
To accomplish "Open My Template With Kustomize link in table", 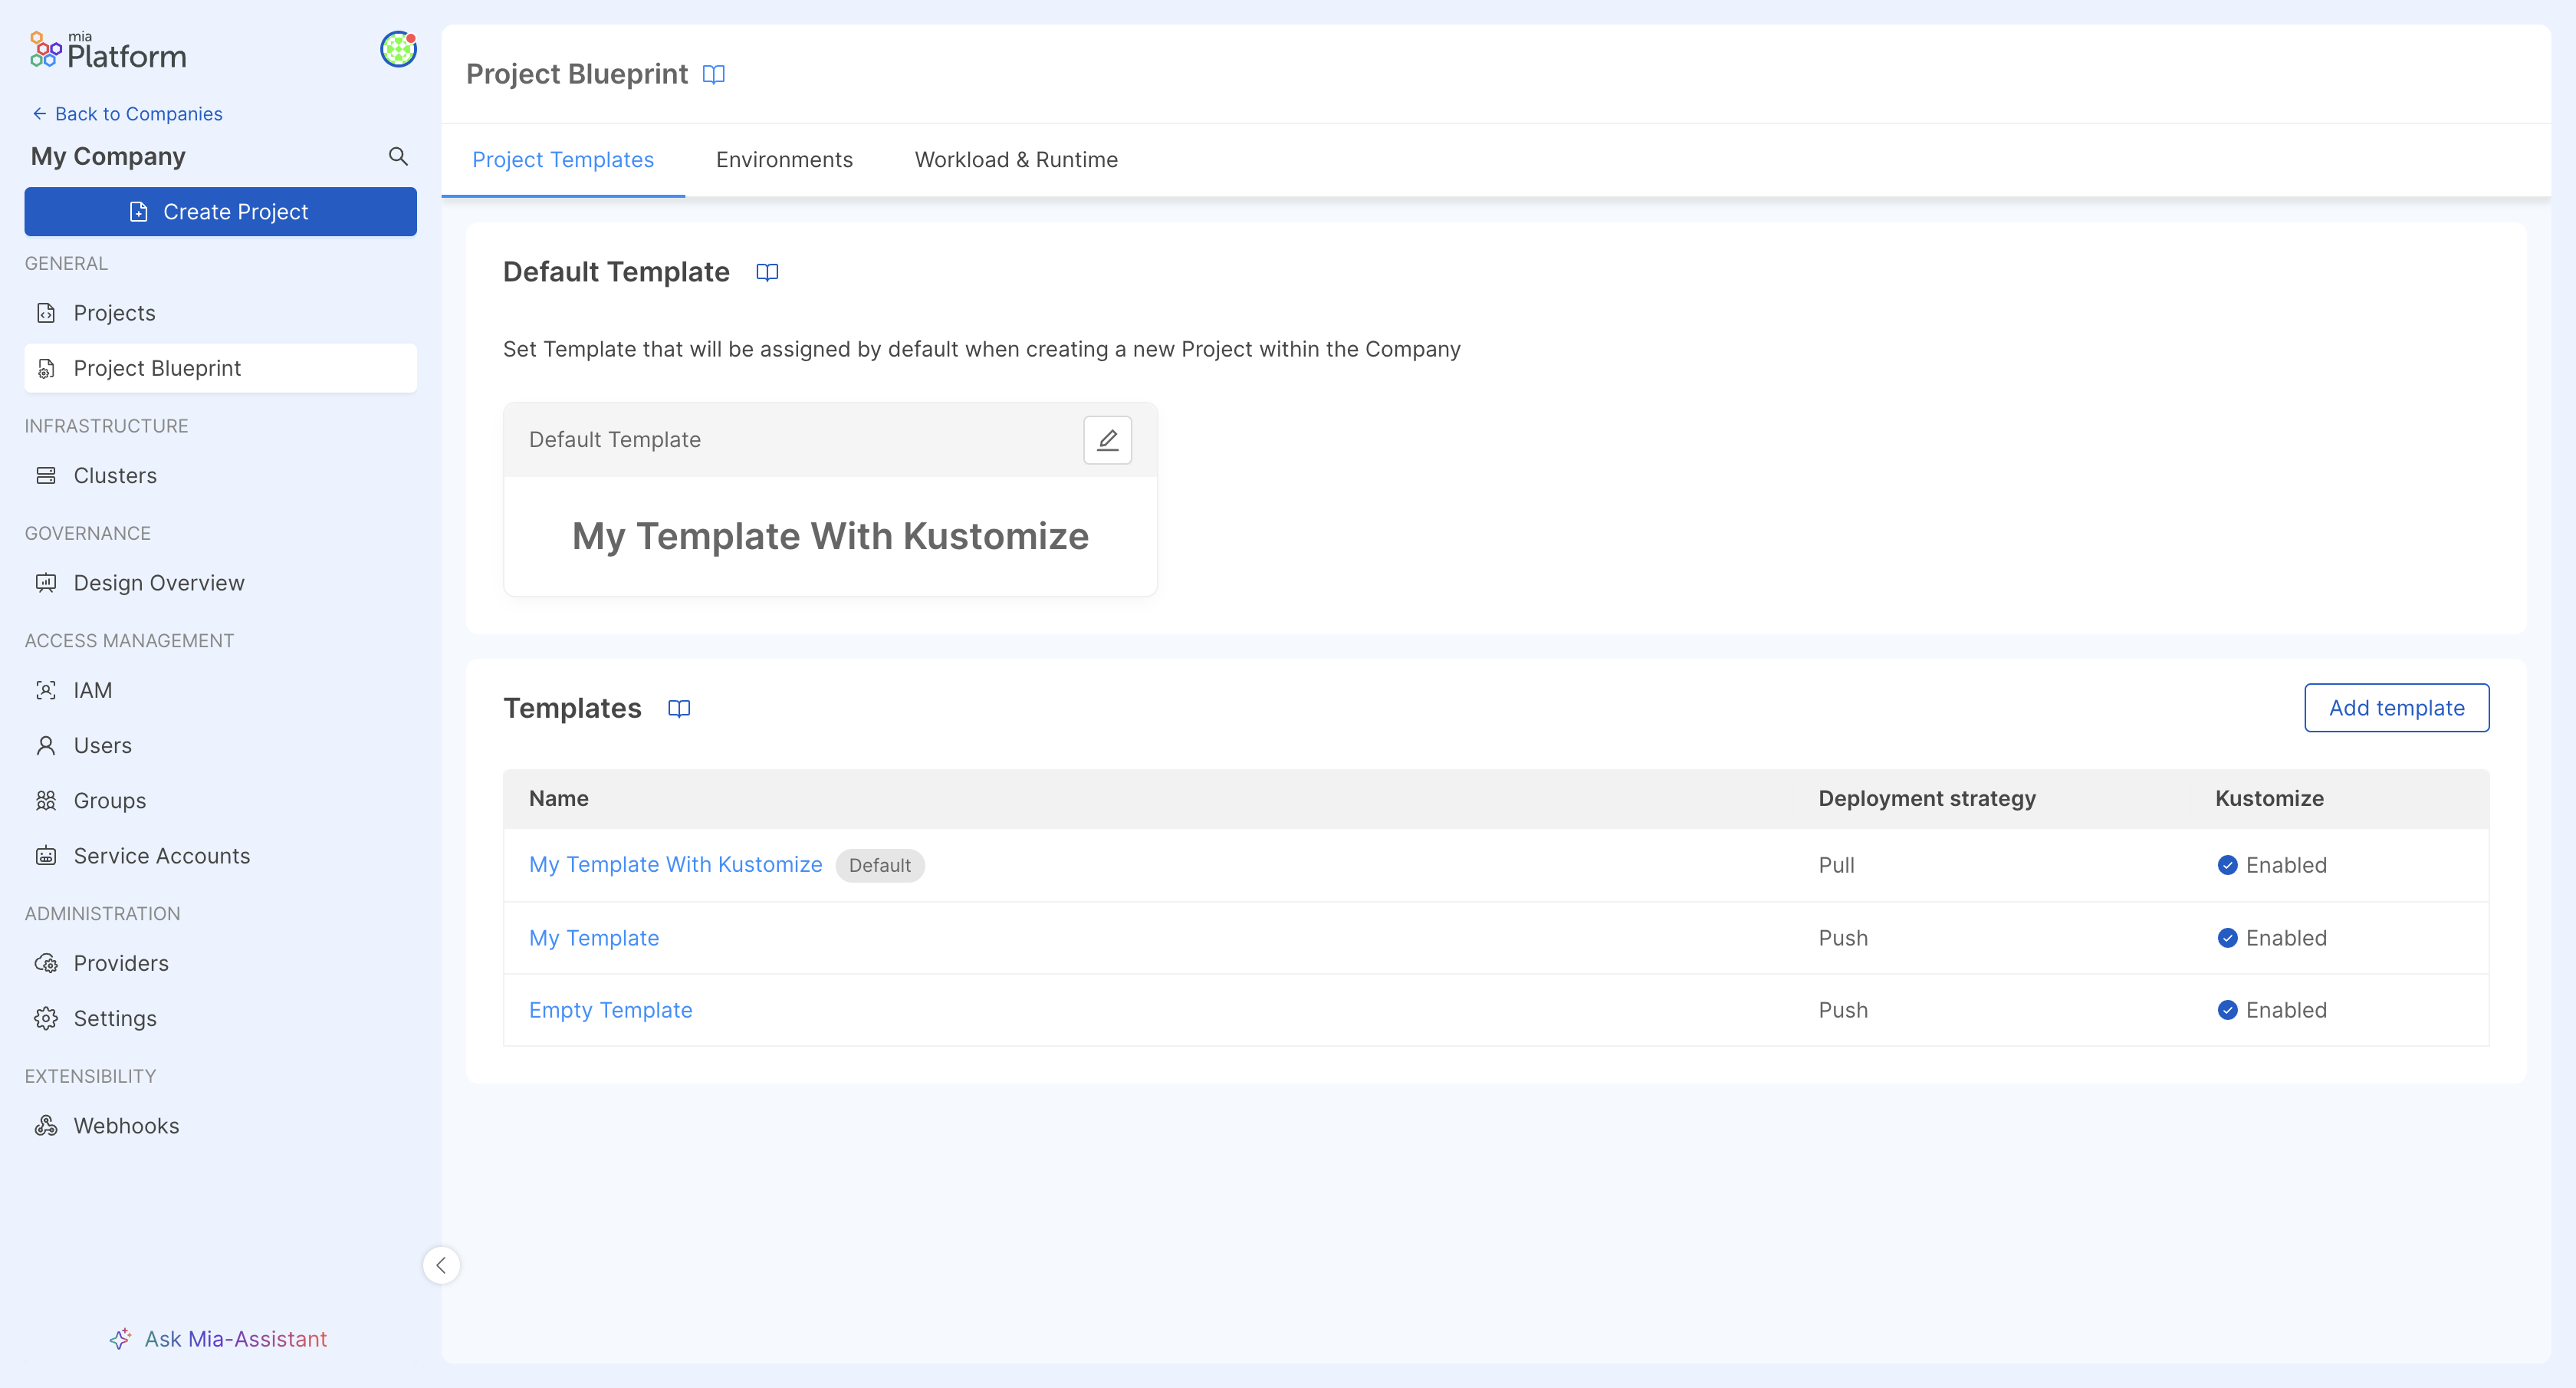I will coord(675,864).
